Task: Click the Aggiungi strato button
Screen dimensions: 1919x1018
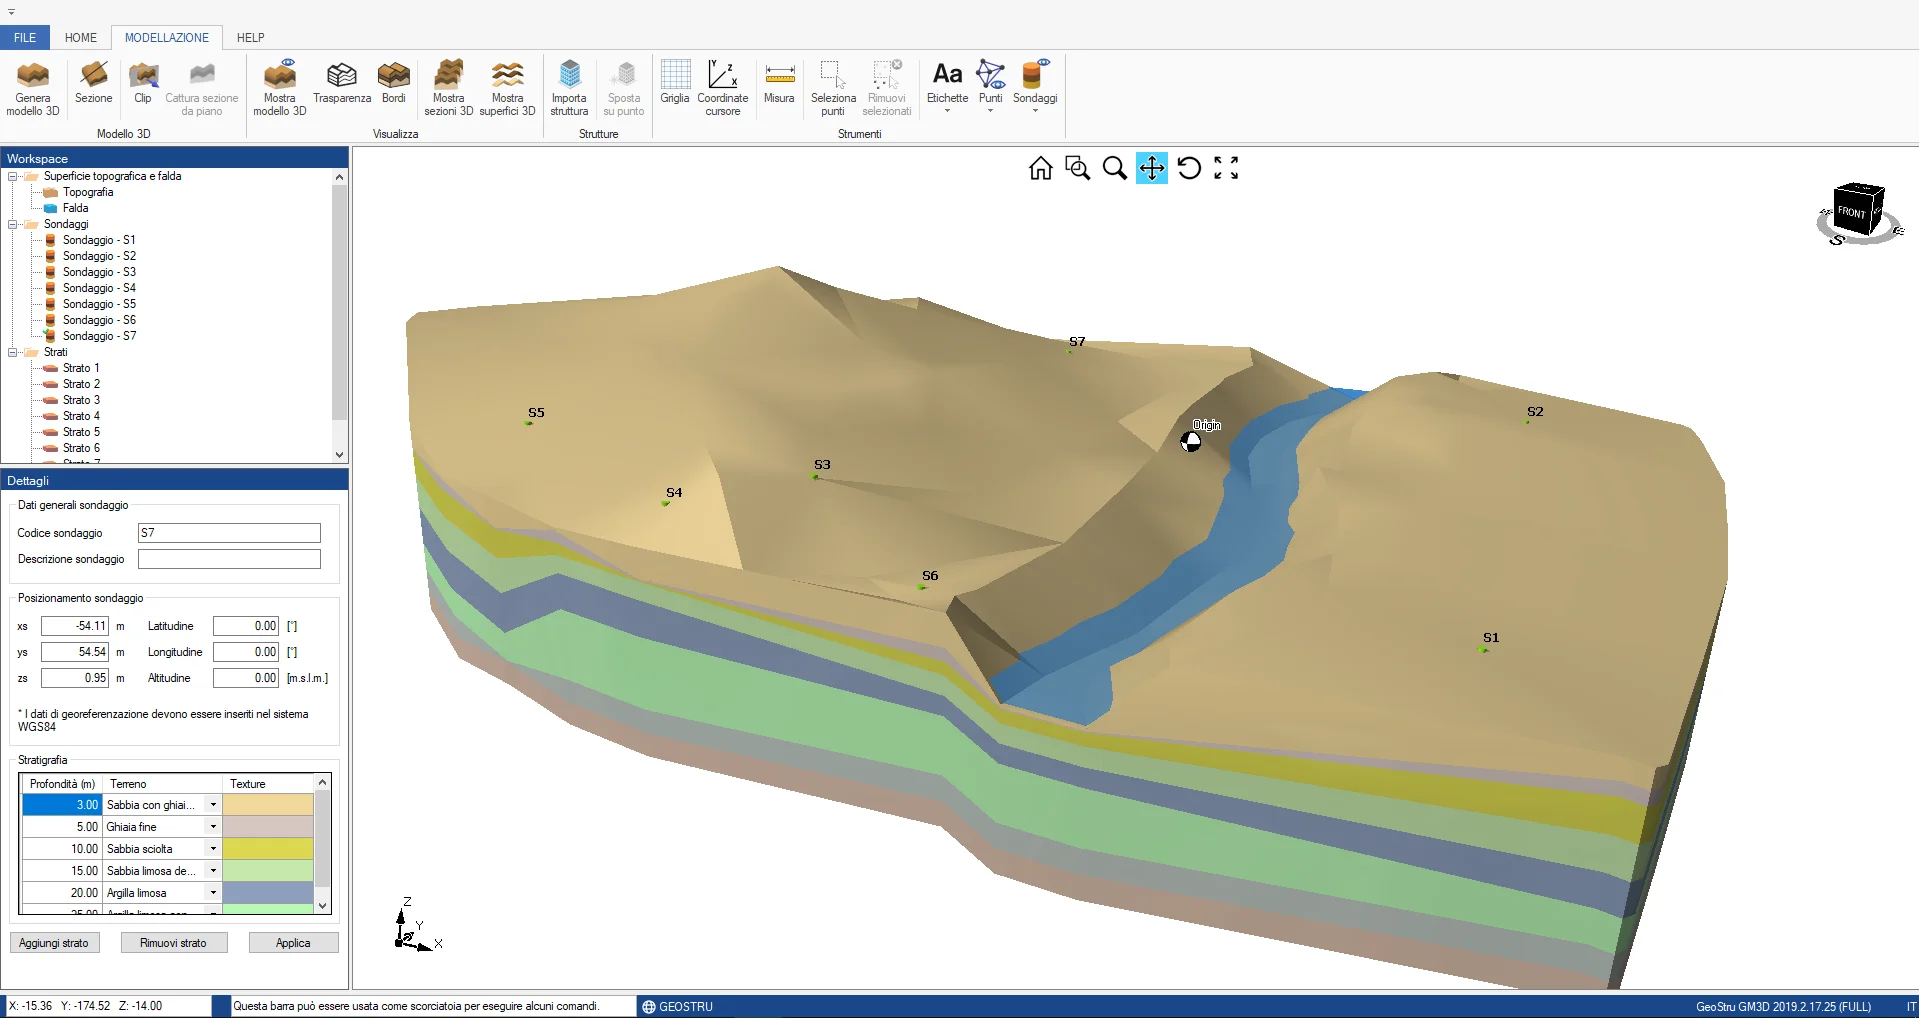Action: (x=54, y=943)
